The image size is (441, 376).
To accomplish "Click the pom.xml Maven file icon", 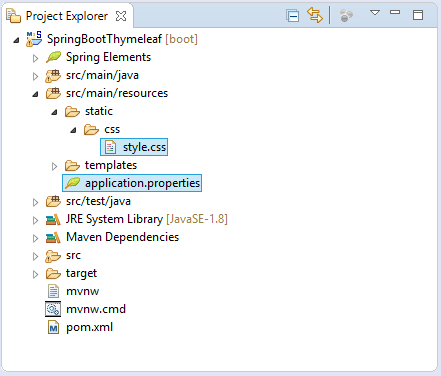I will pyautogui.click(x=53, y=327).
